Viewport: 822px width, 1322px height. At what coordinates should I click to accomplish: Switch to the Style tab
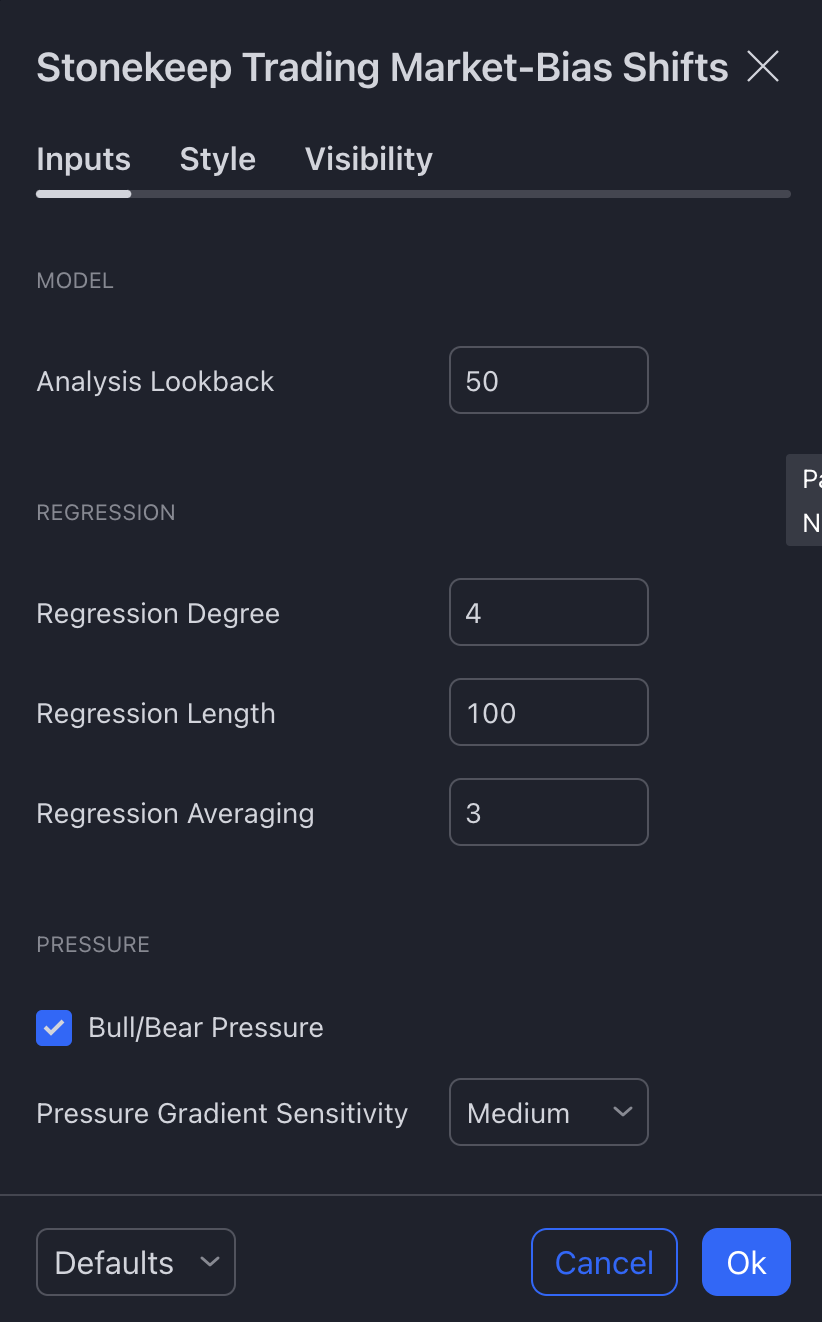[217, 160]
